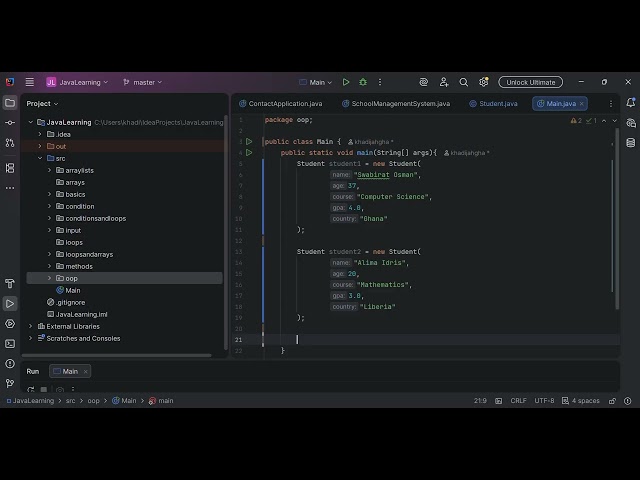
Task: Open the Terminal tool window
Action: pyautogui.click(x=10, y=344)
